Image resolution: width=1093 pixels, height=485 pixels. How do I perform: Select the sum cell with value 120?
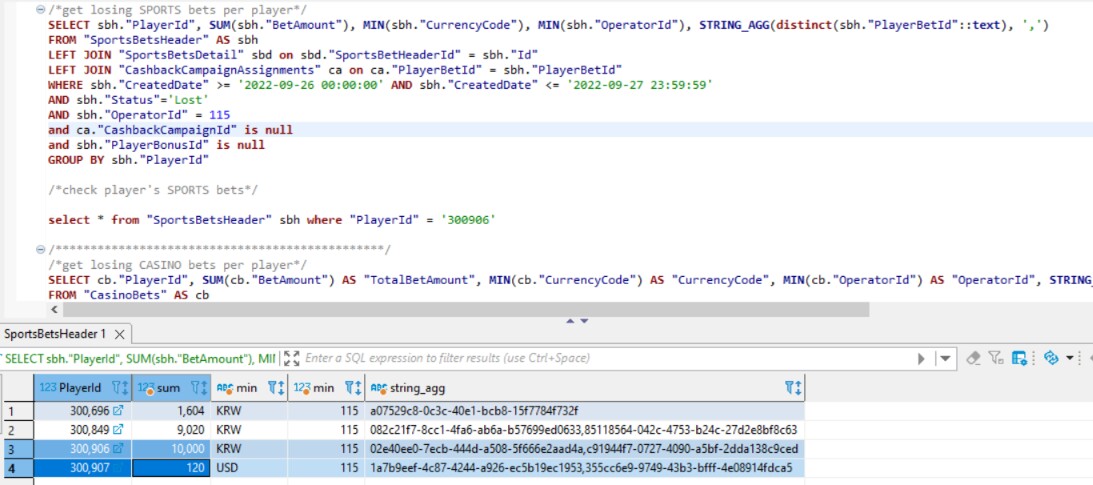click(171, 467)
